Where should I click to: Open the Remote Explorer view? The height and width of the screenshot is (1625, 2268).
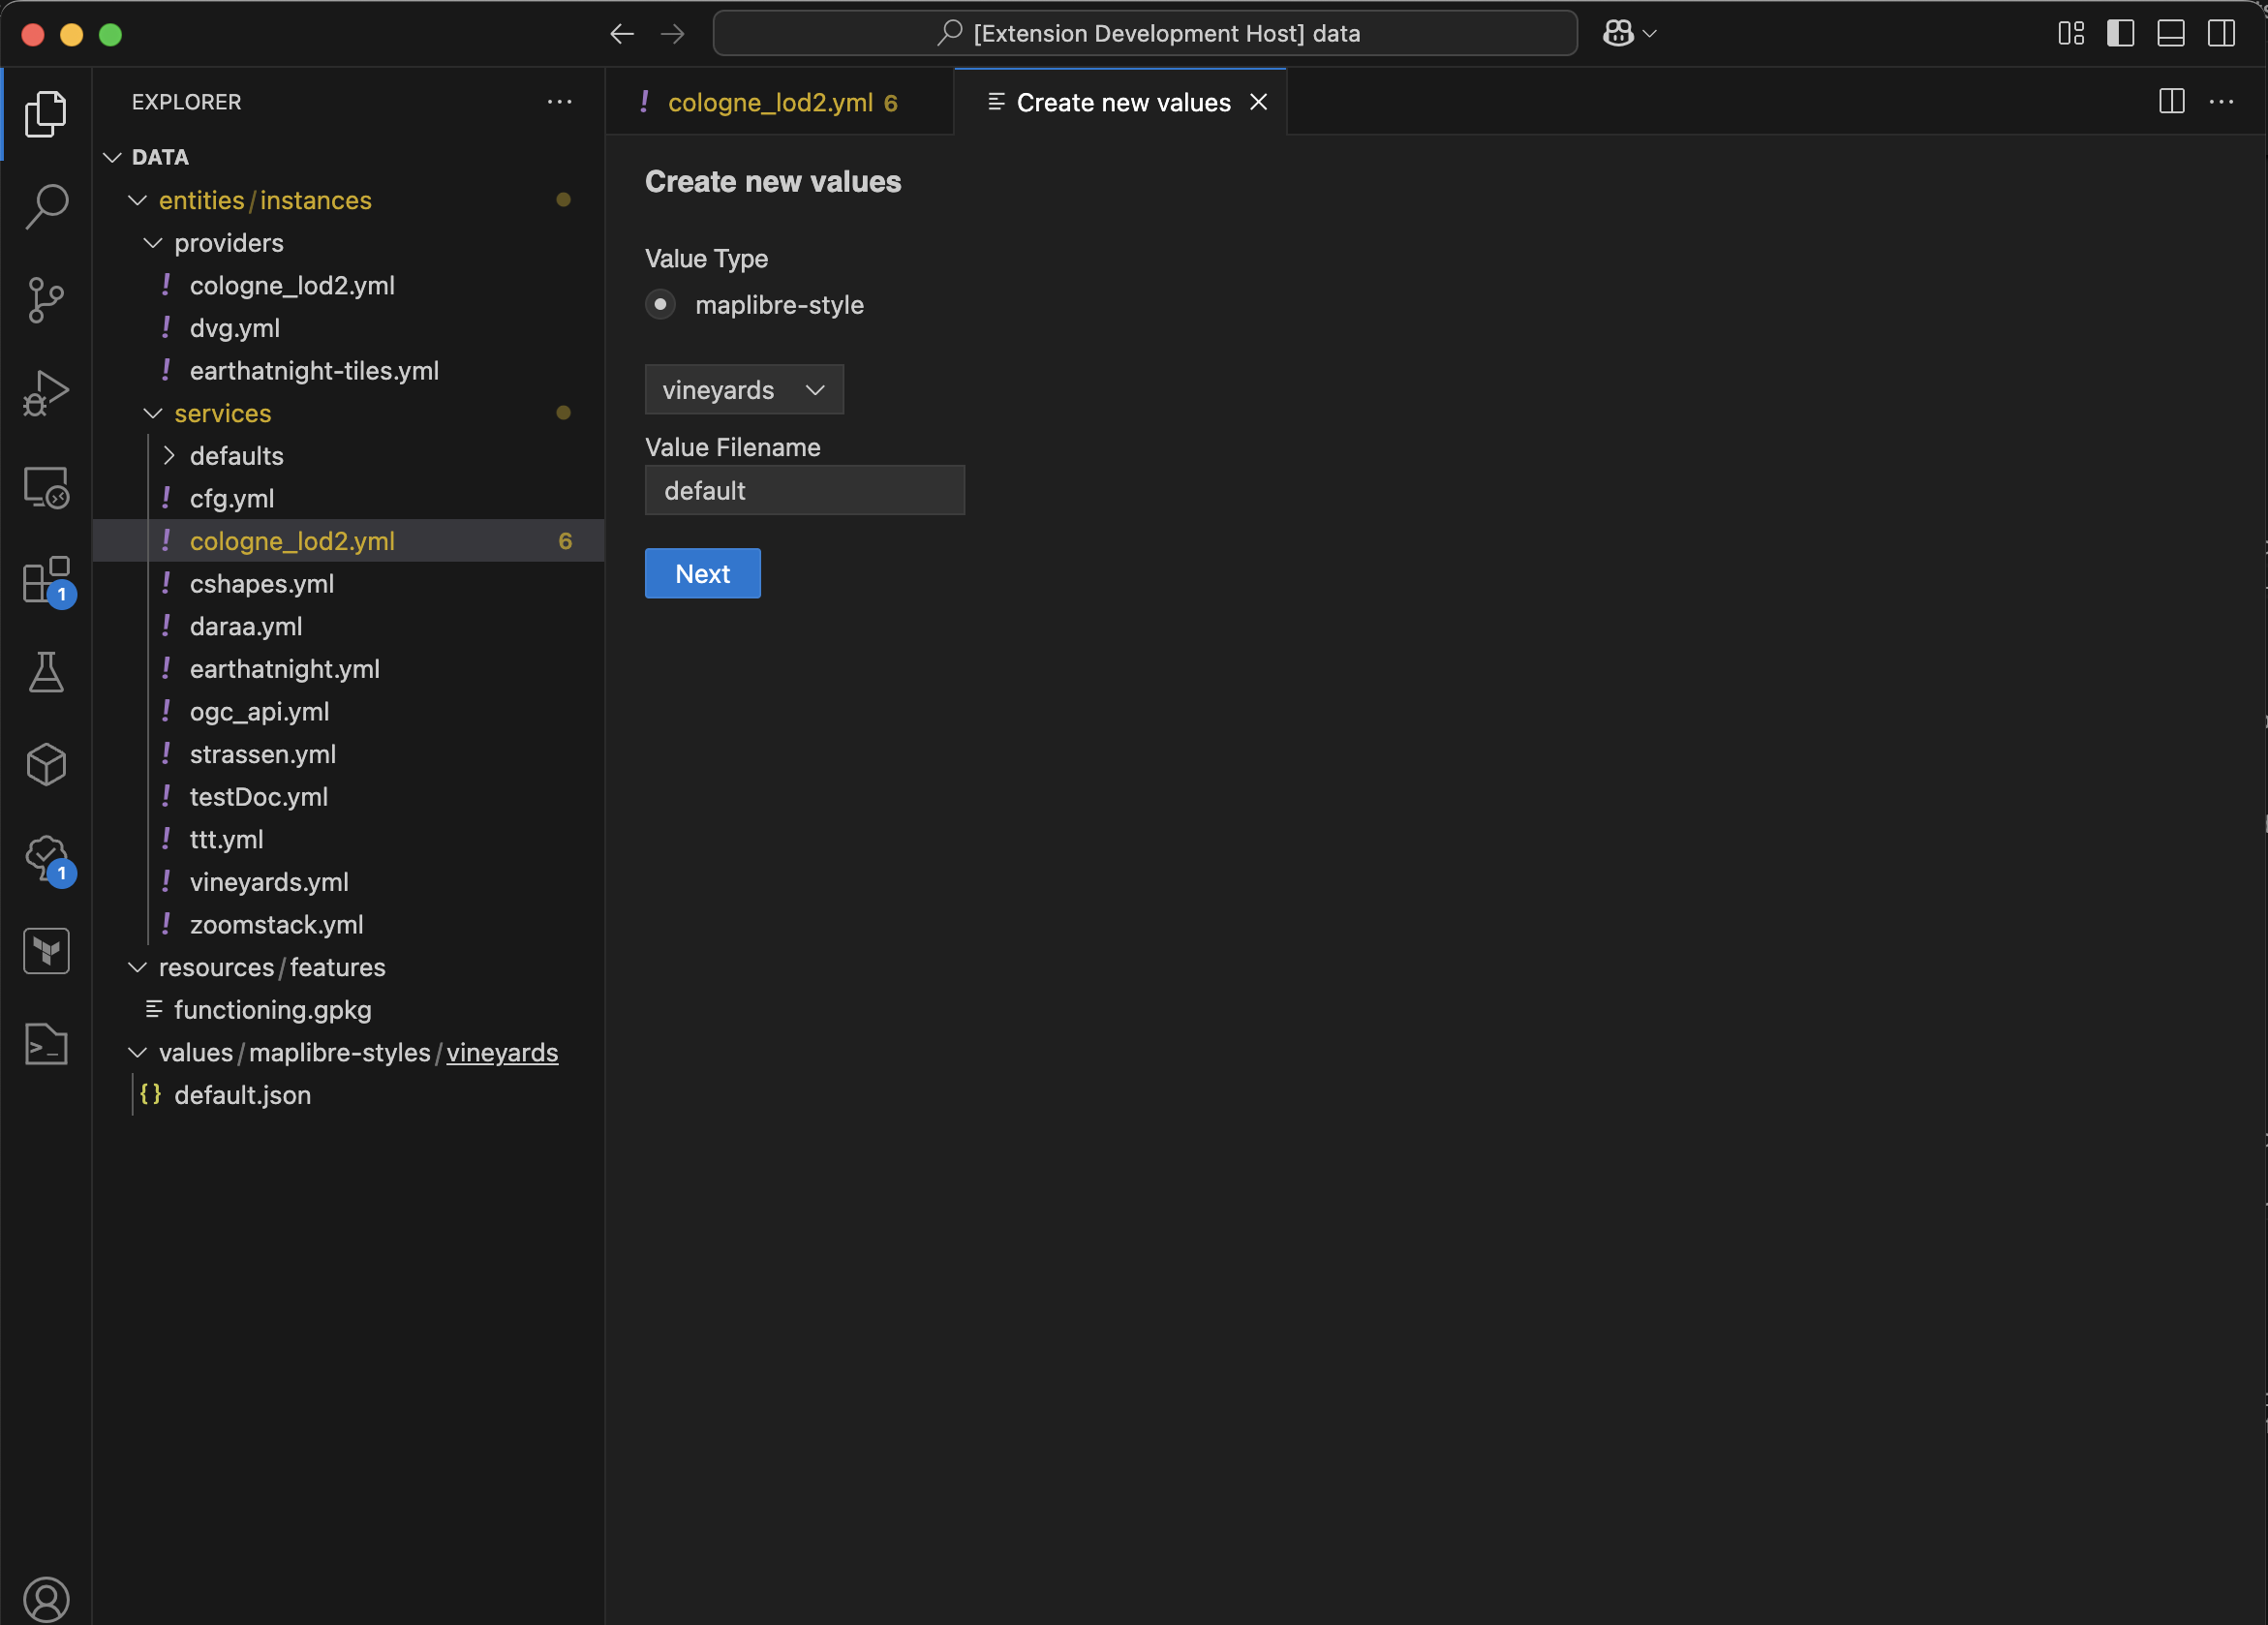tap(46, 487)
